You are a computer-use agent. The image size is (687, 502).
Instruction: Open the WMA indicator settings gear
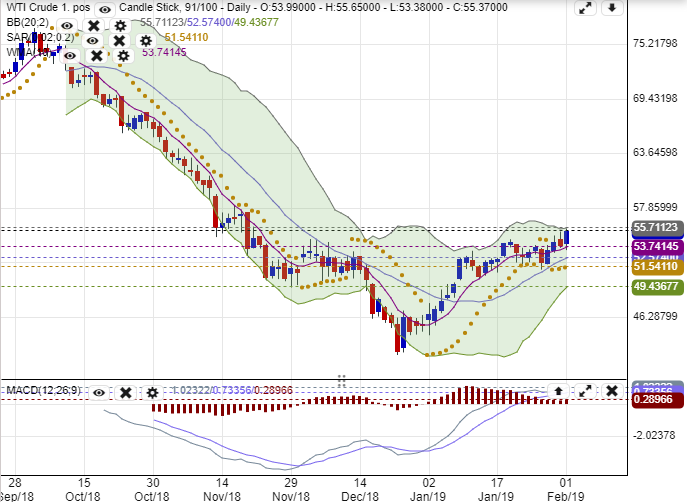pos(122,54)
